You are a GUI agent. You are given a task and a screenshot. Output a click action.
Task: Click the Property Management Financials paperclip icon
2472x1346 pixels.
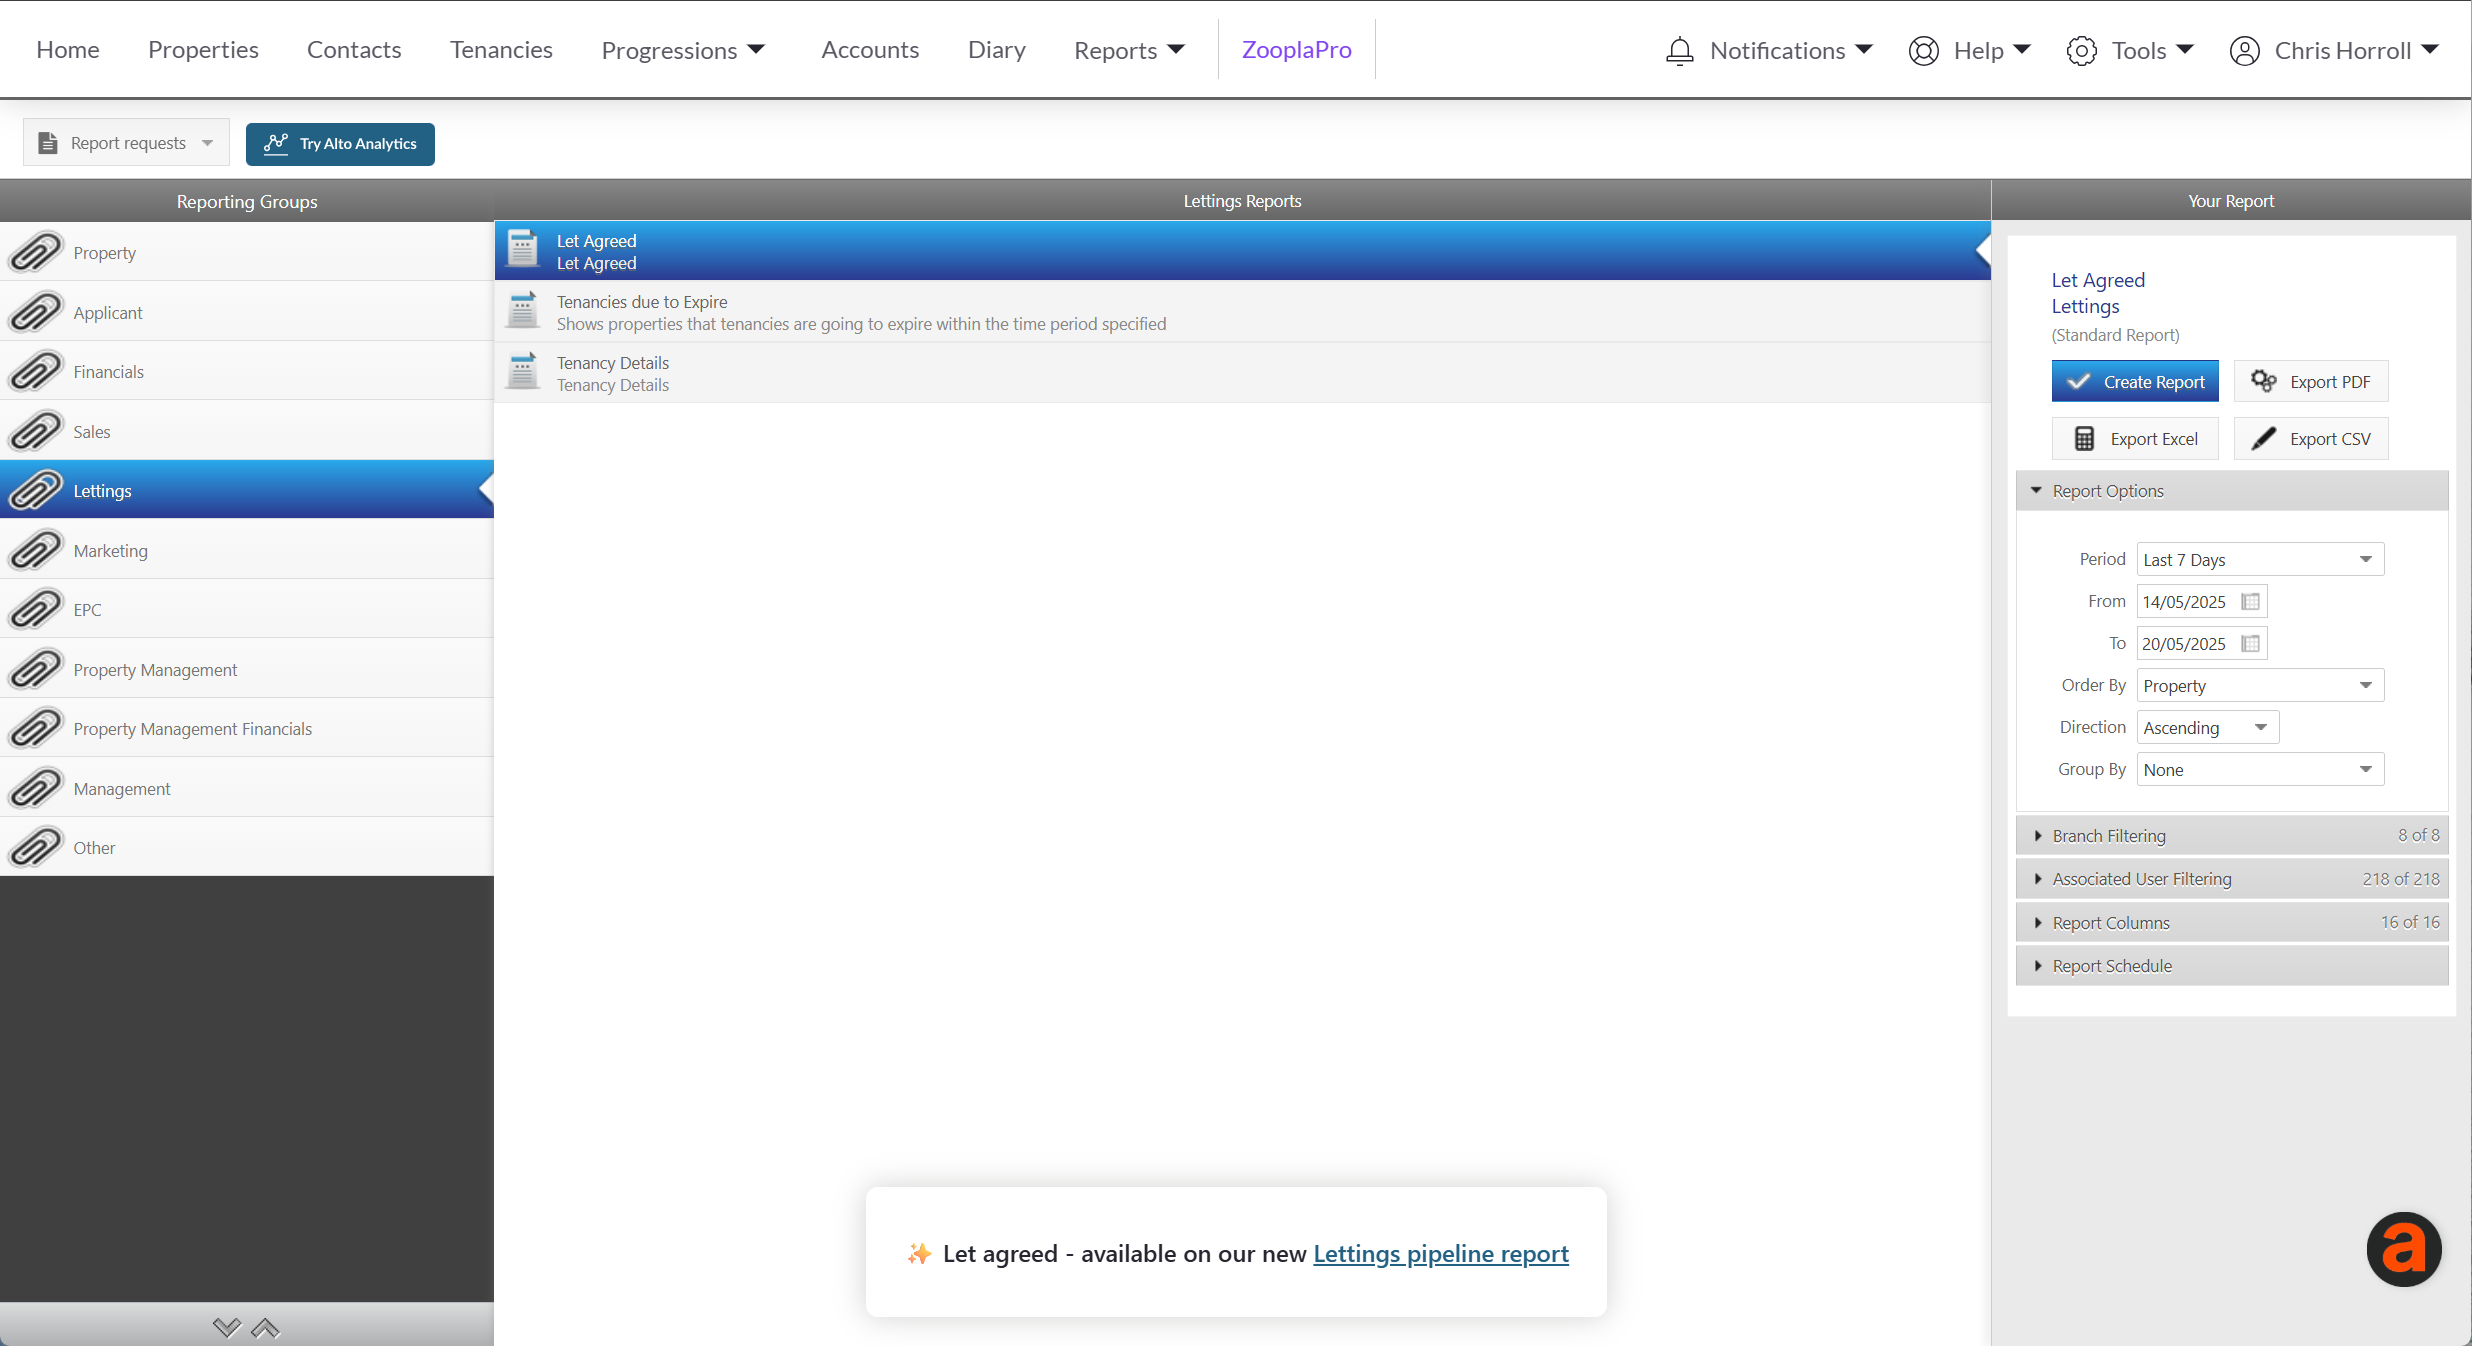point(36,728)
